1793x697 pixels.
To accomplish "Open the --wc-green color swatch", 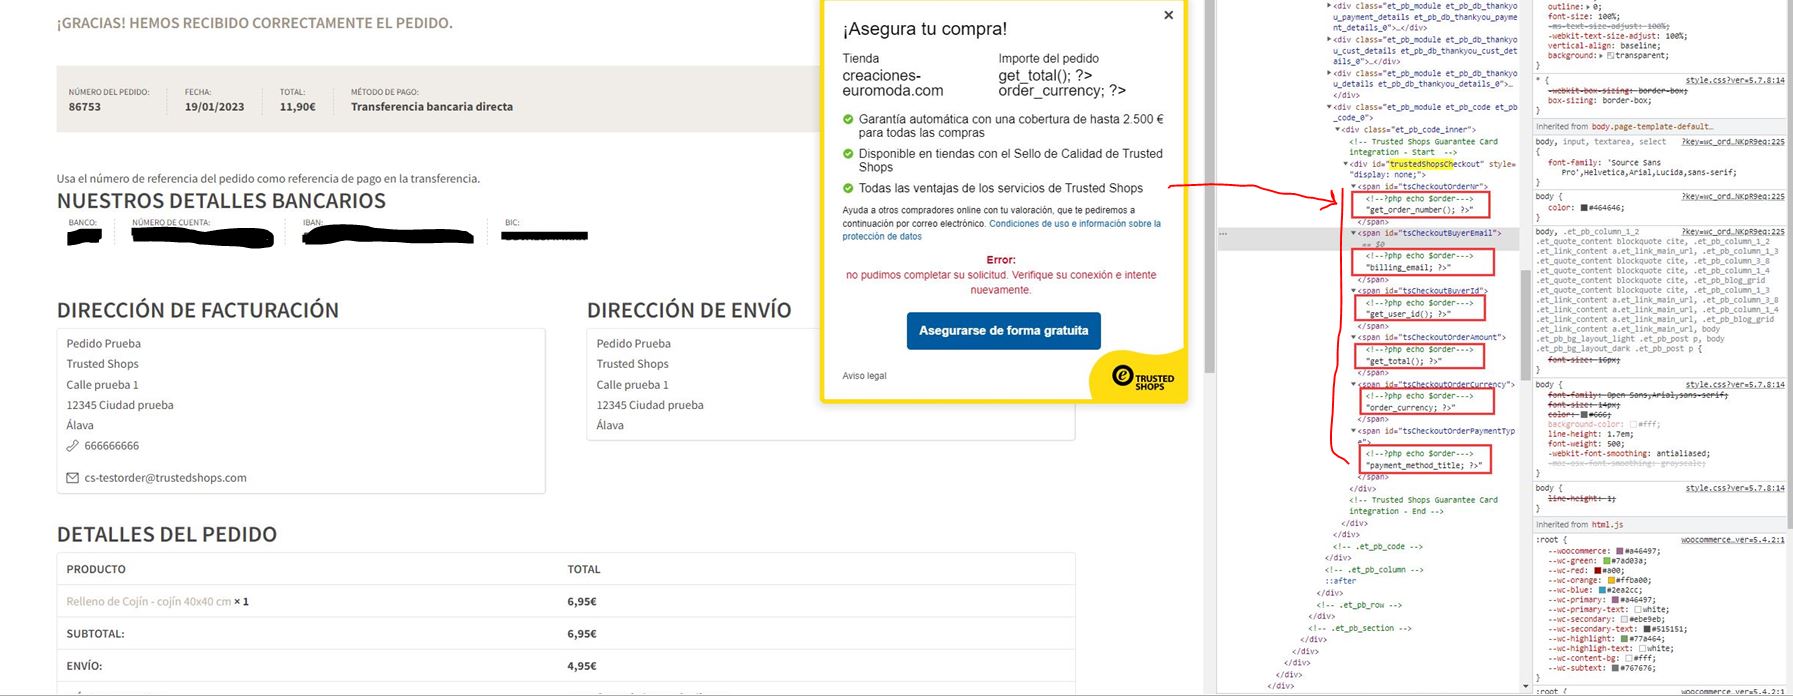I will [x=1607, y=561].
